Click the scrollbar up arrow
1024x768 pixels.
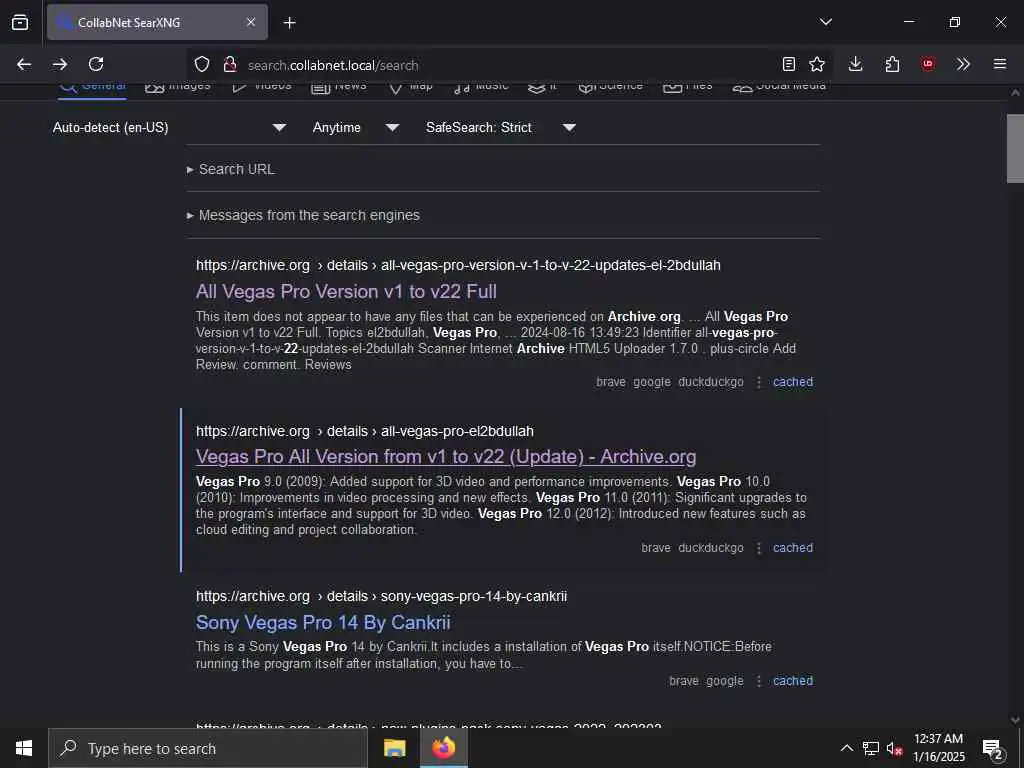point(1015,93)
